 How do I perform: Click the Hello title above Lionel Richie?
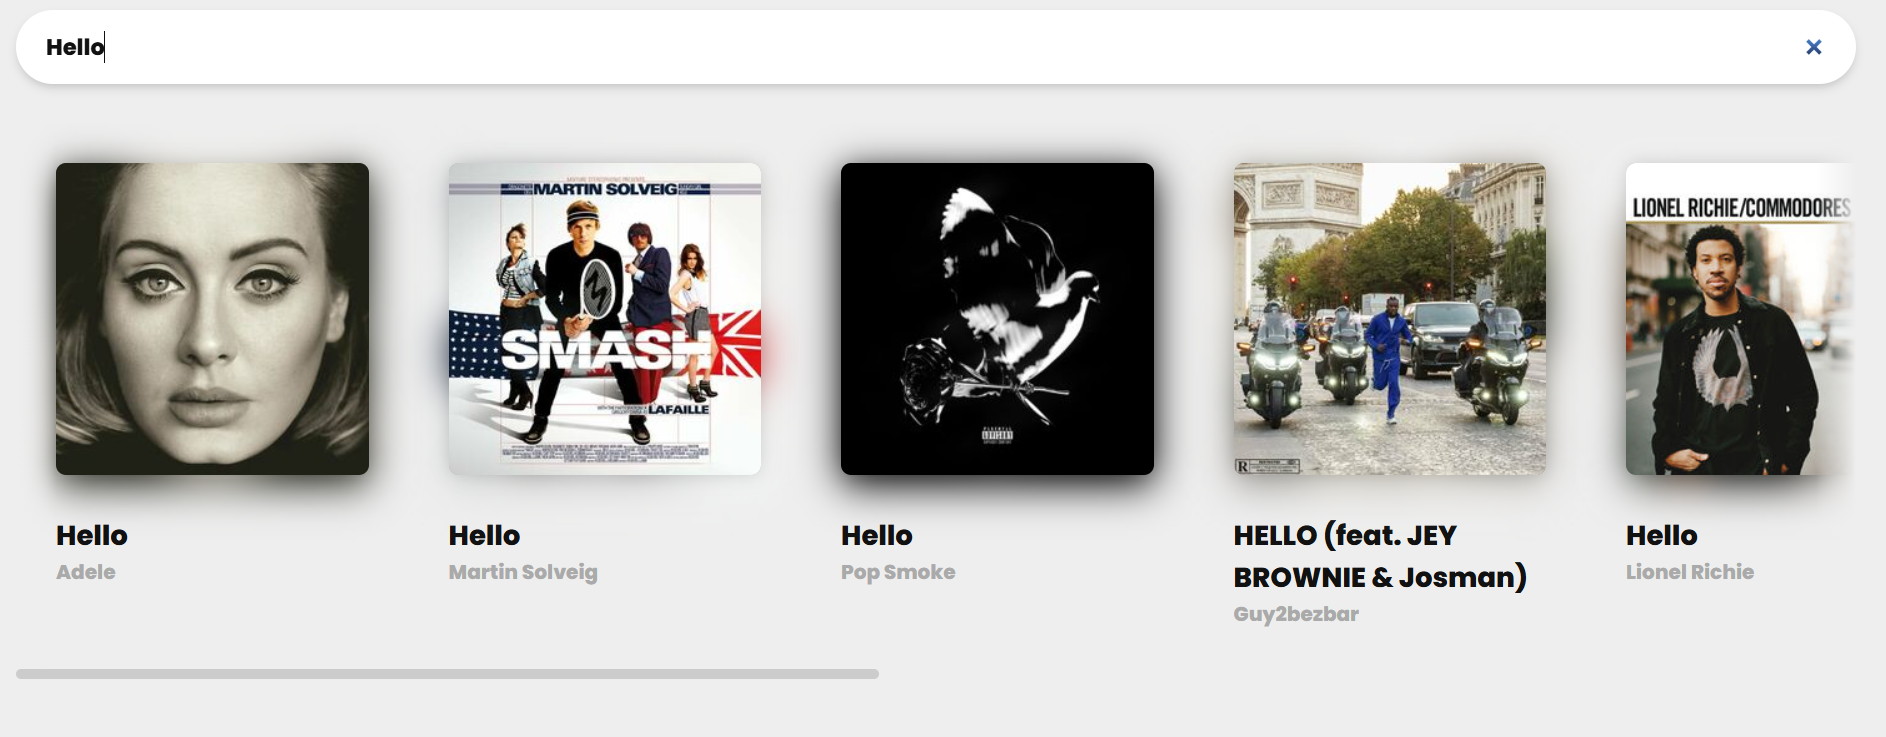[1662, 535]
